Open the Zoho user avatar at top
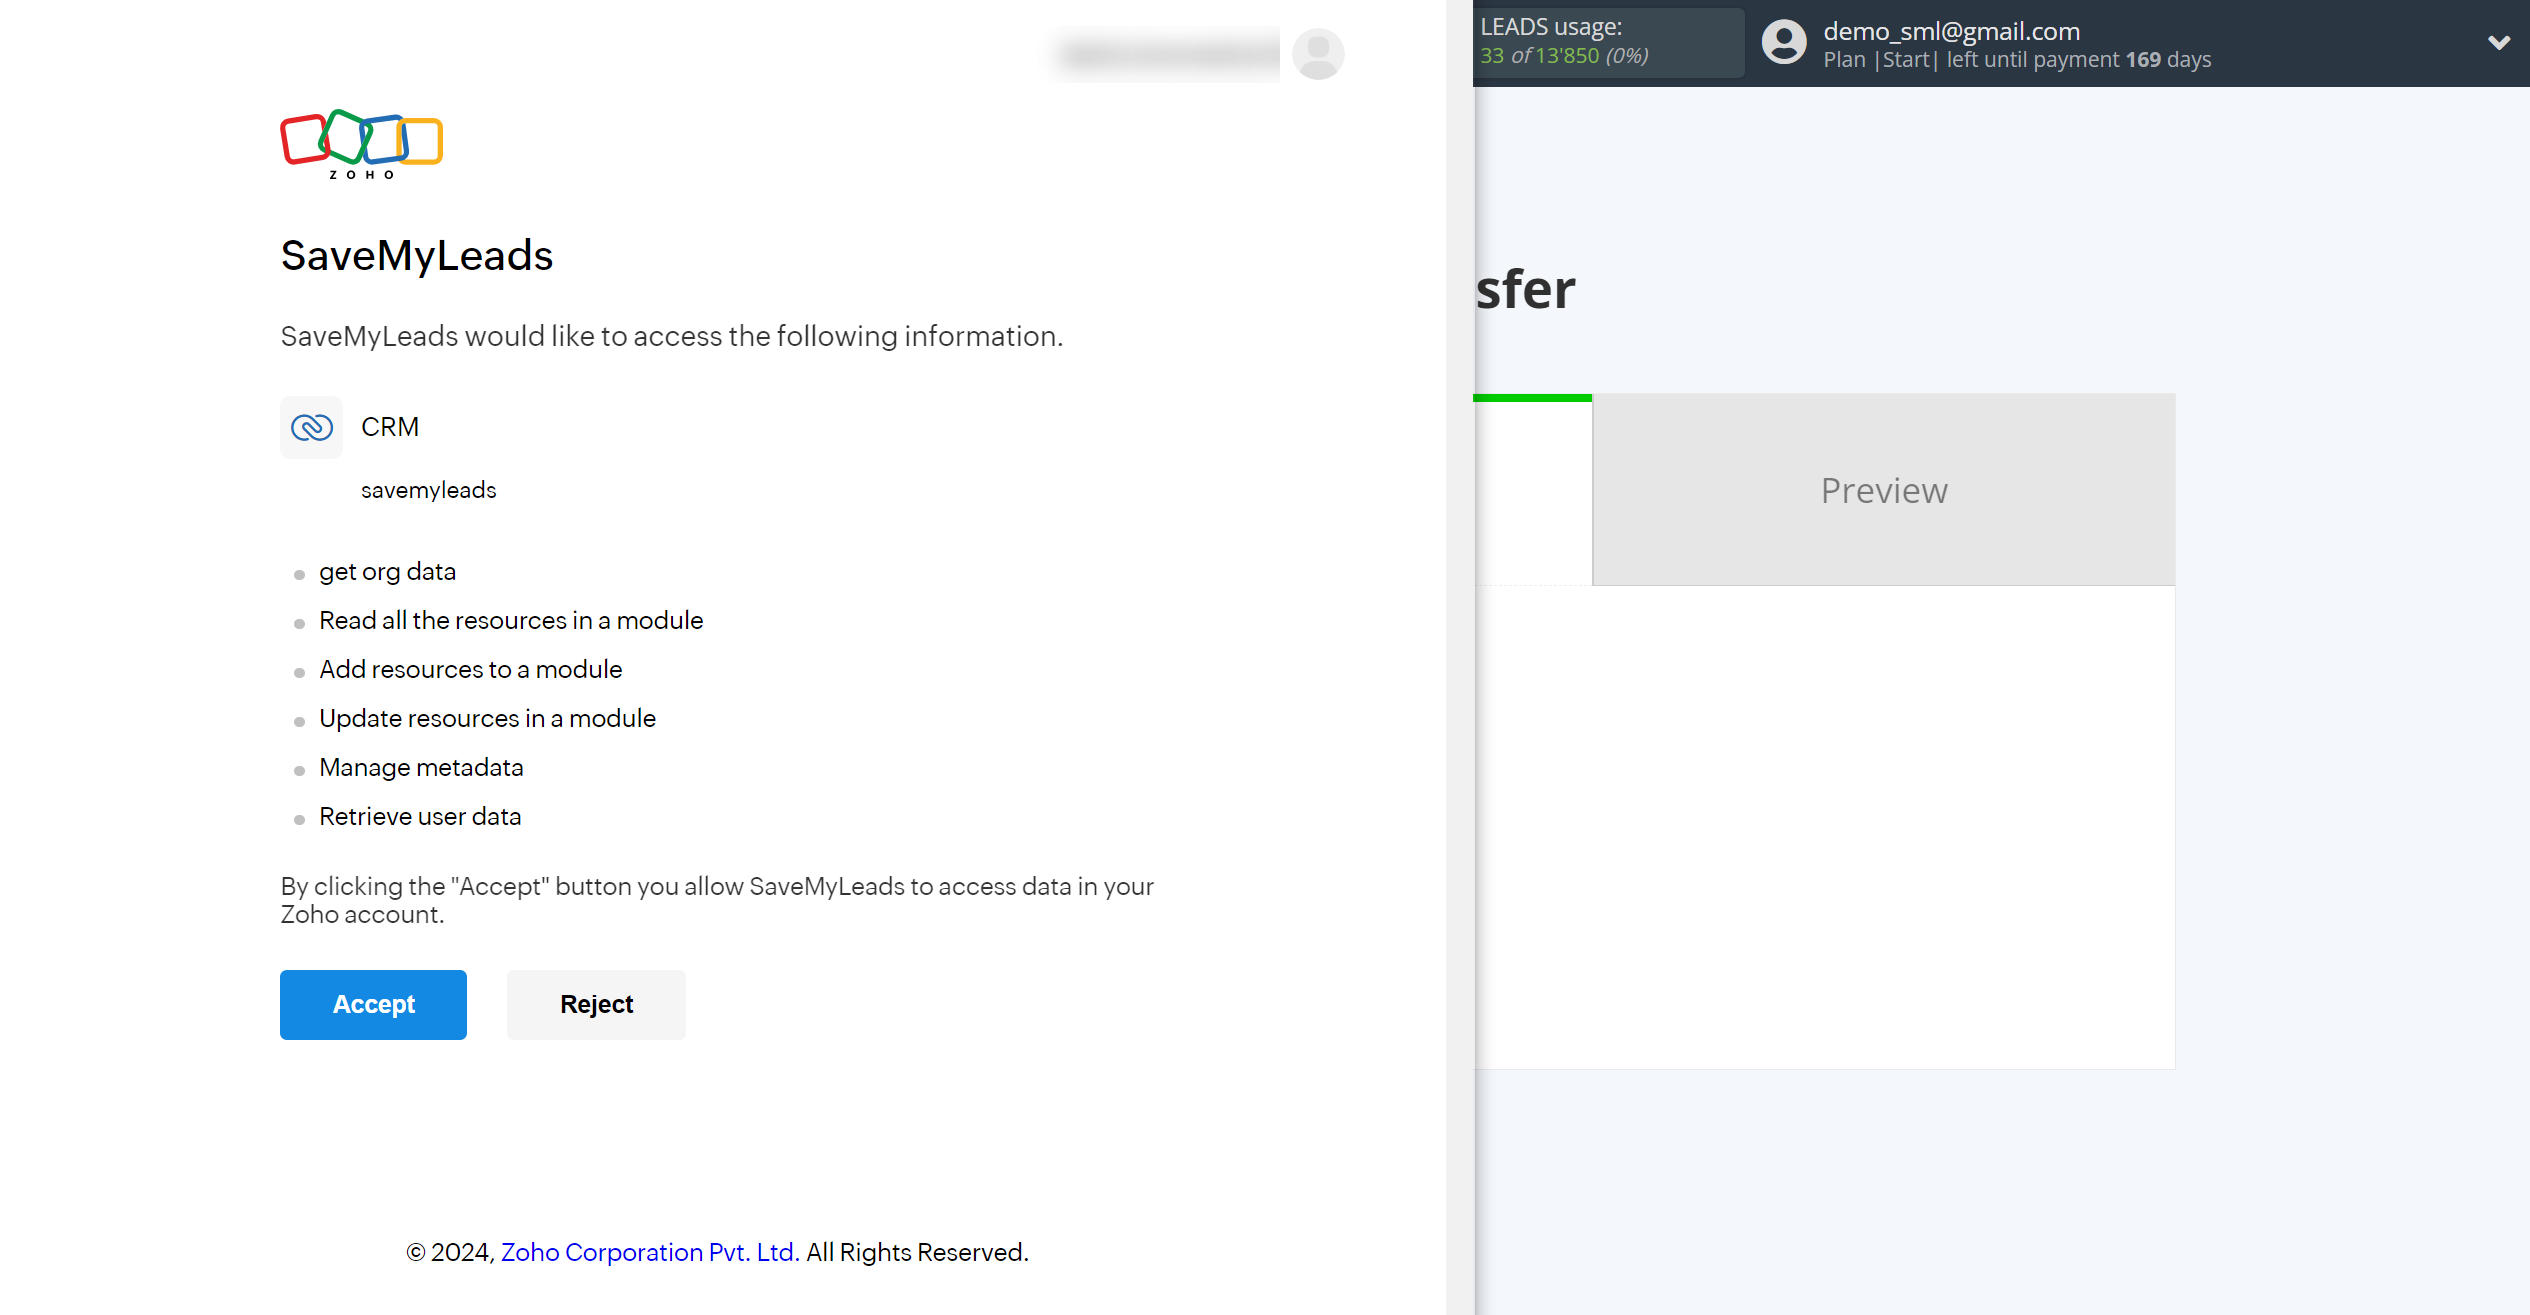 click(1318, 54)
